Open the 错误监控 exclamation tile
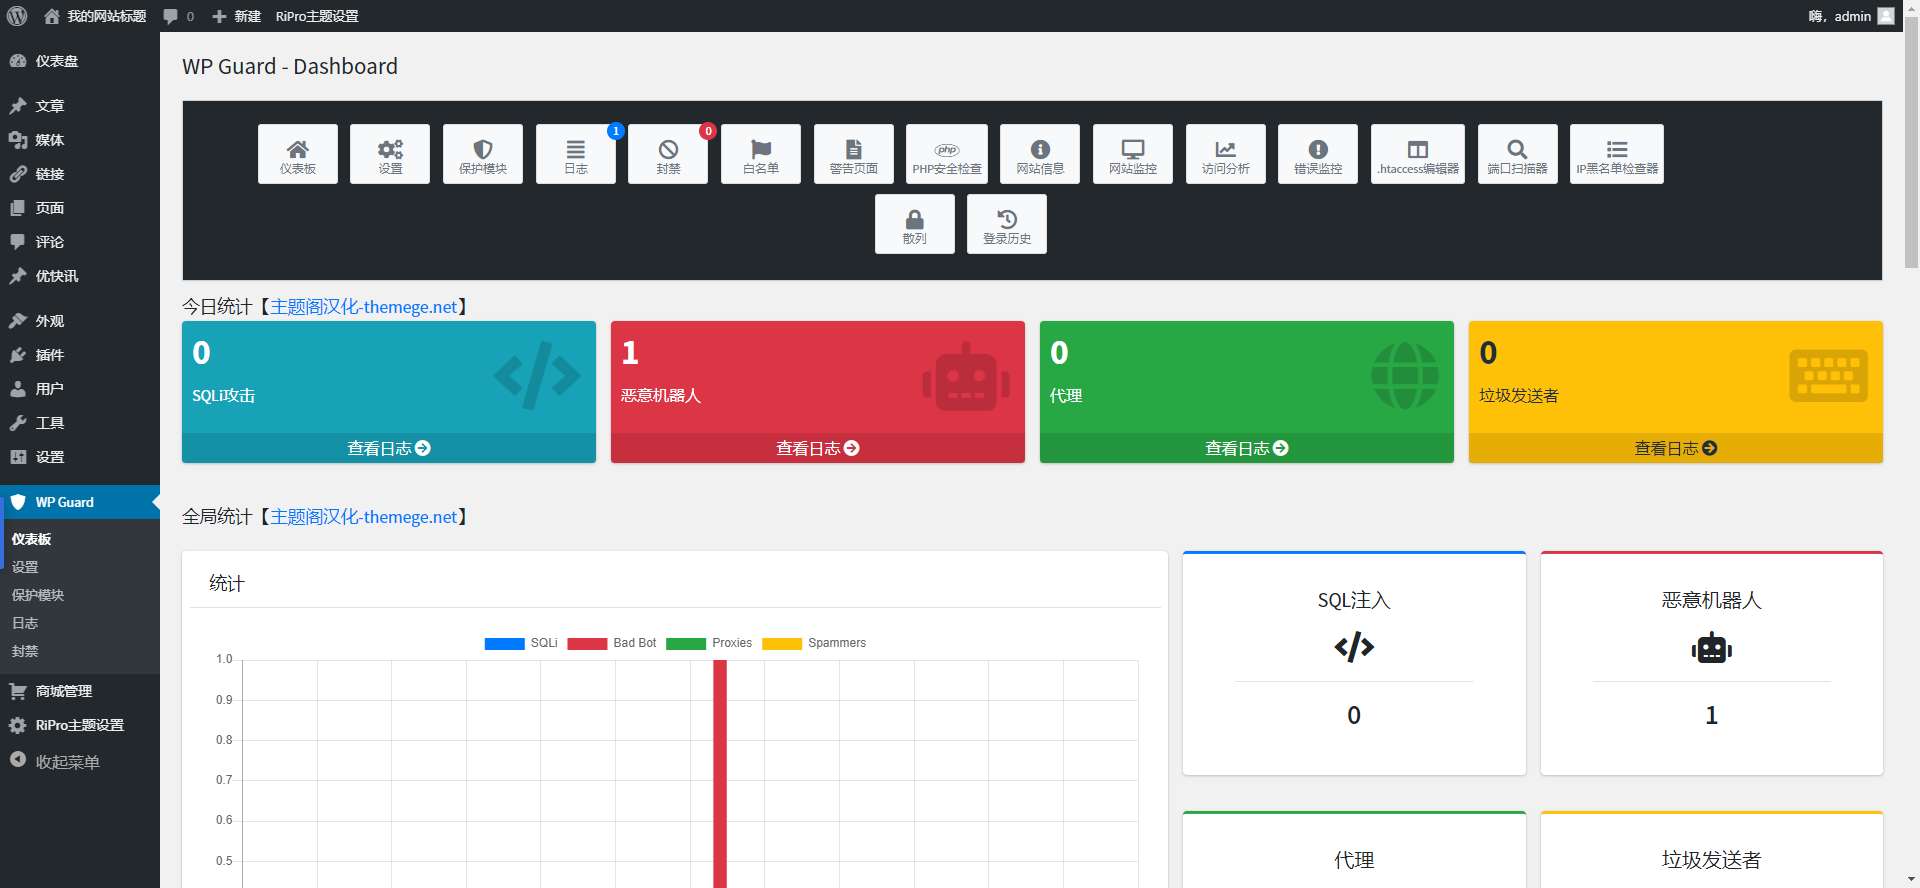Image resolution: width=1920 pixels, height=888 pixels. pyautogui.click(x=1318, y=154)
